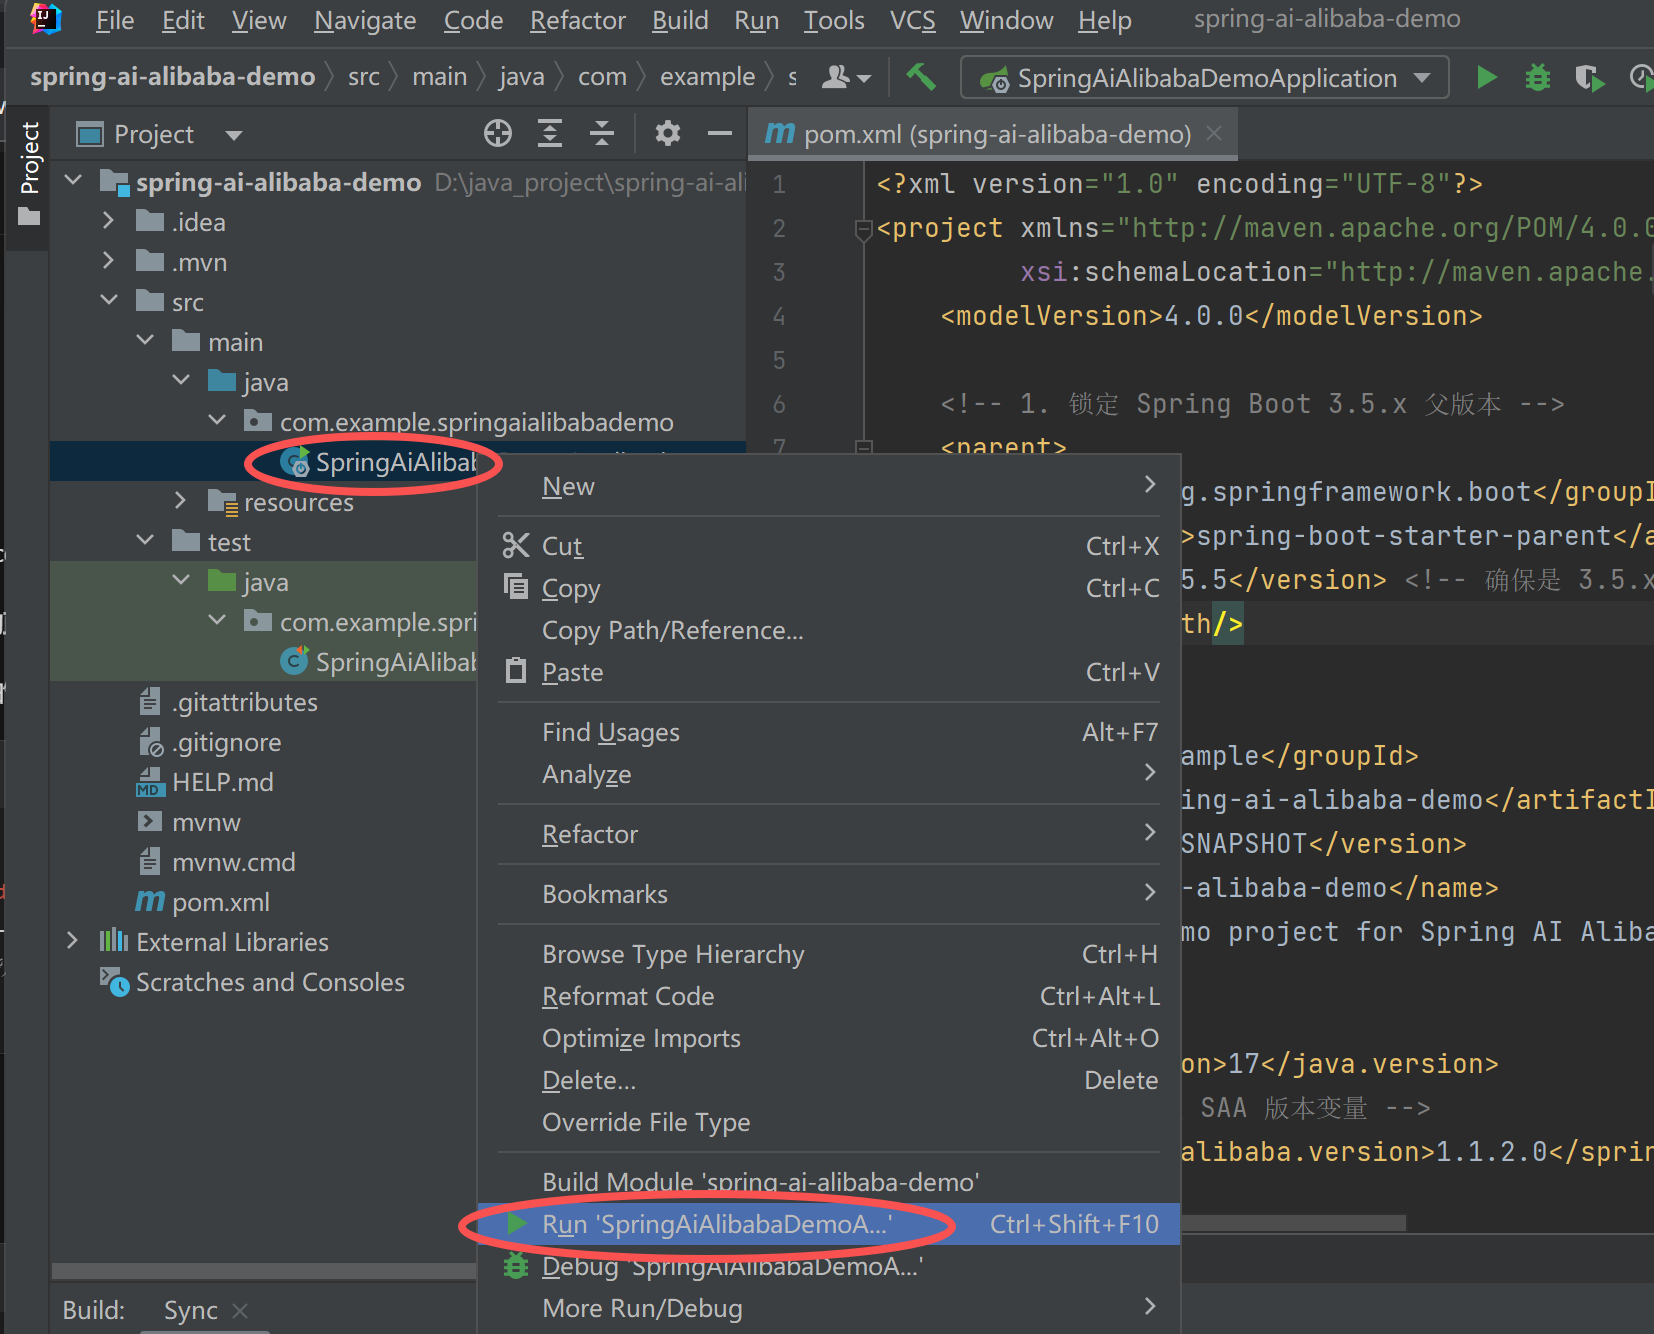The height and width of the screenshot is (1334, 1654).
Task: Start Debug with the bug icon in toolbar
Action: point(1537,77)
